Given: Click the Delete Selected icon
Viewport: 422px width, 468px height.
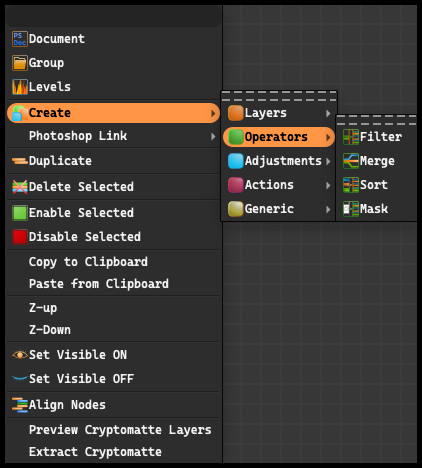Looking at the screenshot, I should [20, 187].
